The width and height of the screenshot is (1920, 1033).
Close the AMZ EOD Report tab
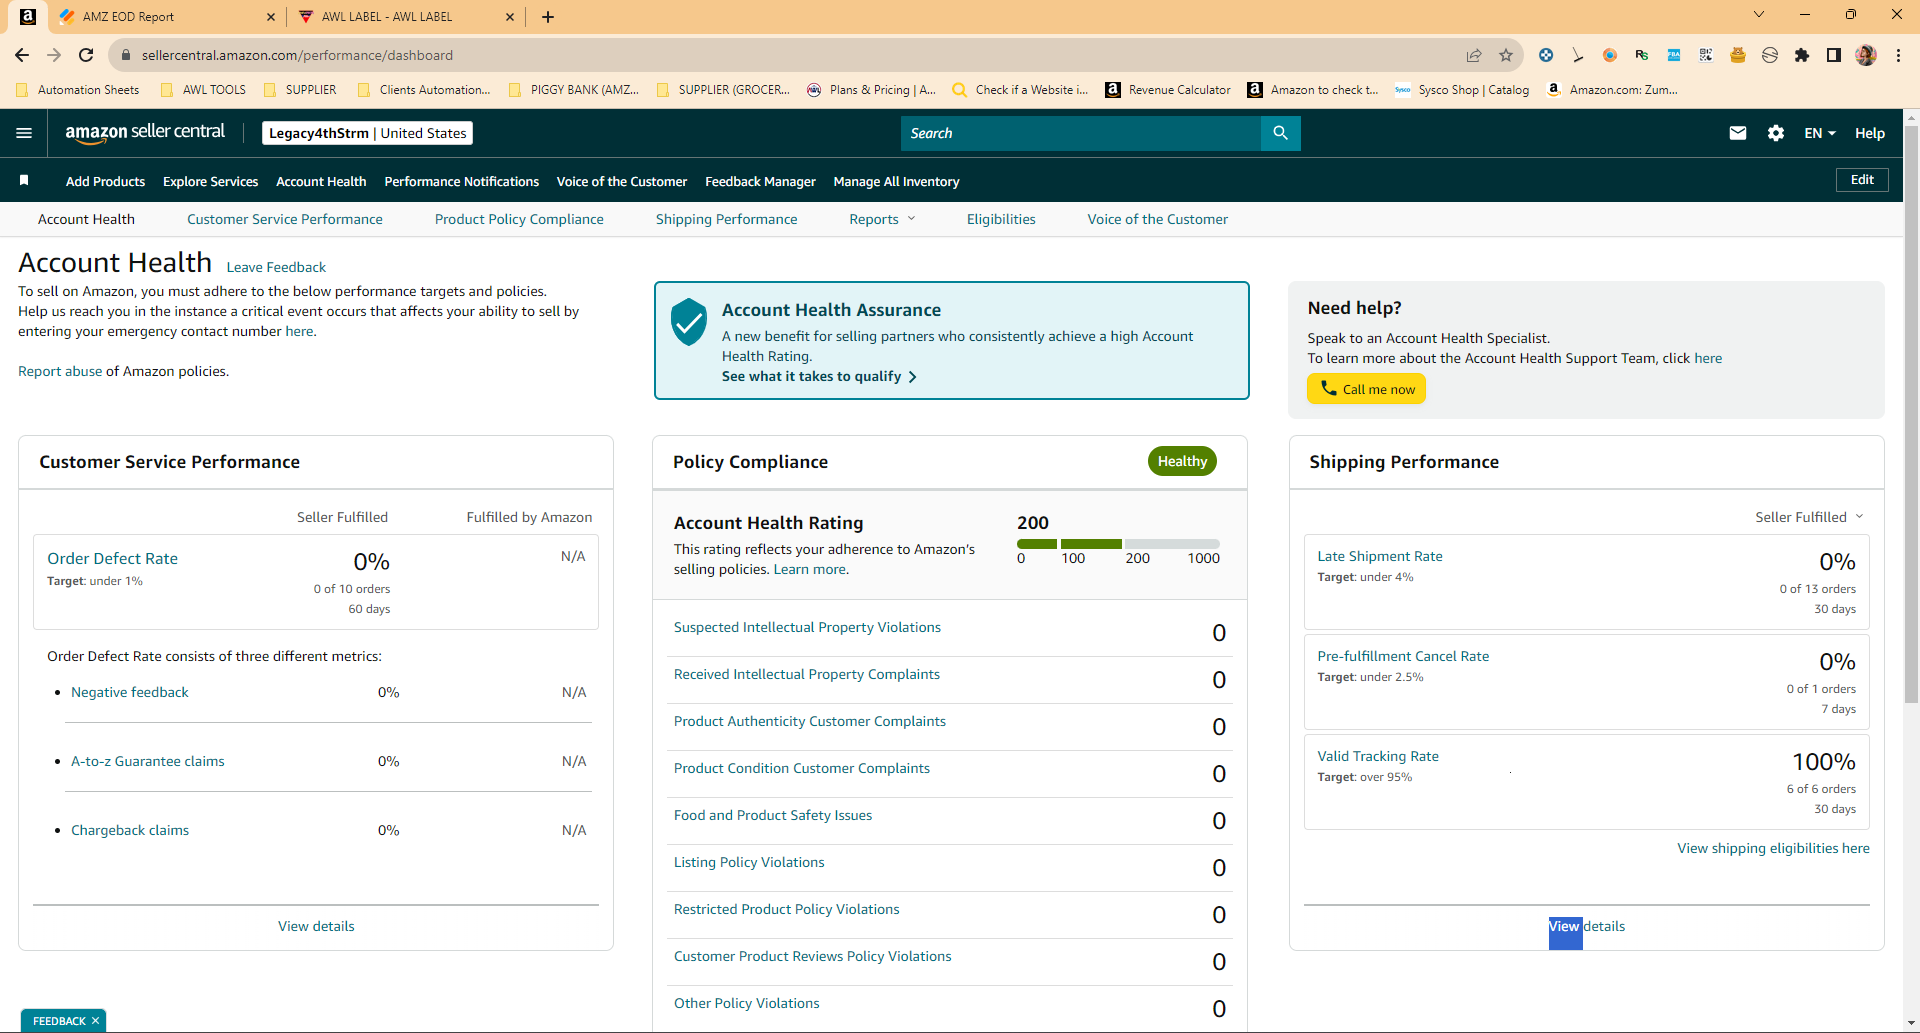(271, 17)
